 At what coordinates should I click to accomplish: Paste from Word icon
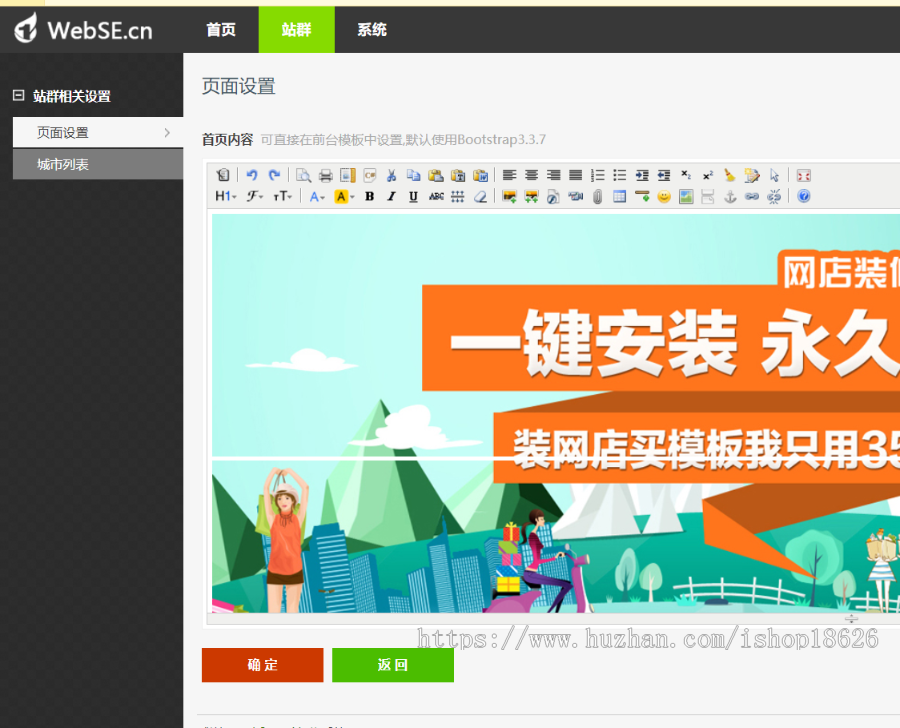coord(480,175)
